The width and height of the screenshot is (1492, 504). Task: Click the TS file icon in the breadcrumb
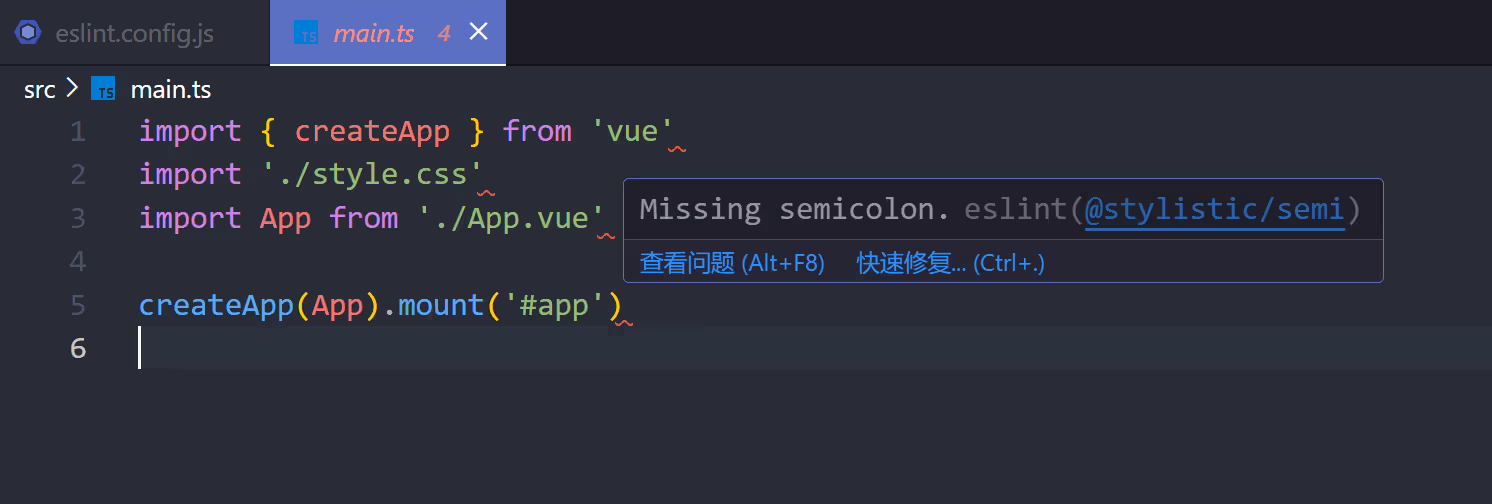click(x=103, y=89)
